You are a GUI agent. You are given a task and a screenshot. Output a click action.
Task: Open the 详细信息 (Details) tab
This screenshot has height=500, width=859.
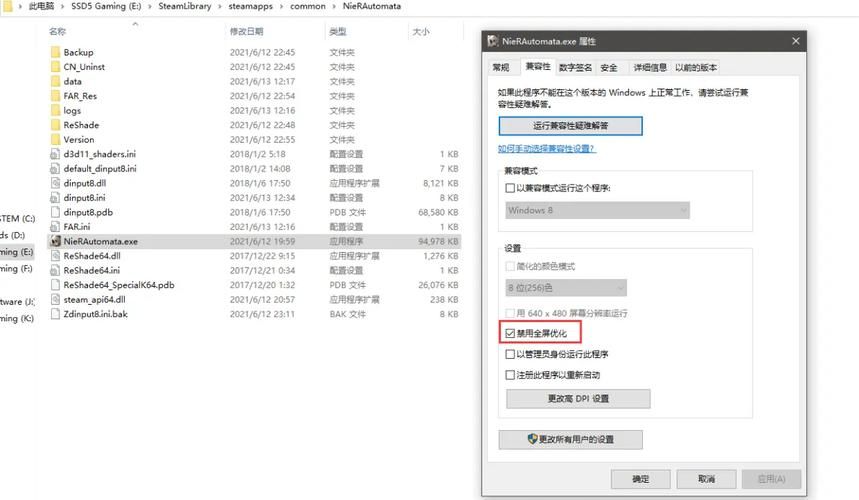click(650, 67)
